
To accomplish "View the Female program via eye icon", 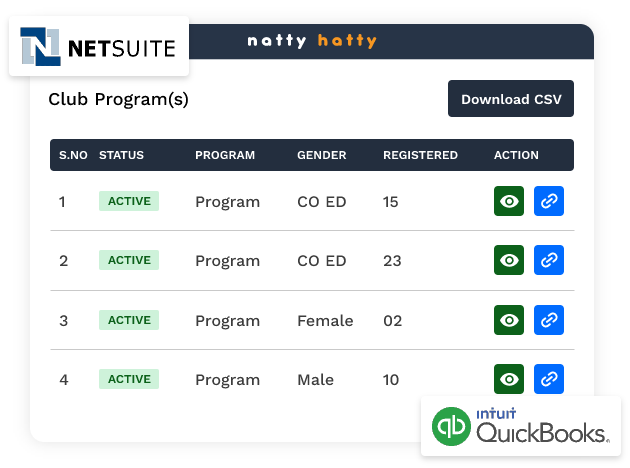I will [x=509, y=320].
